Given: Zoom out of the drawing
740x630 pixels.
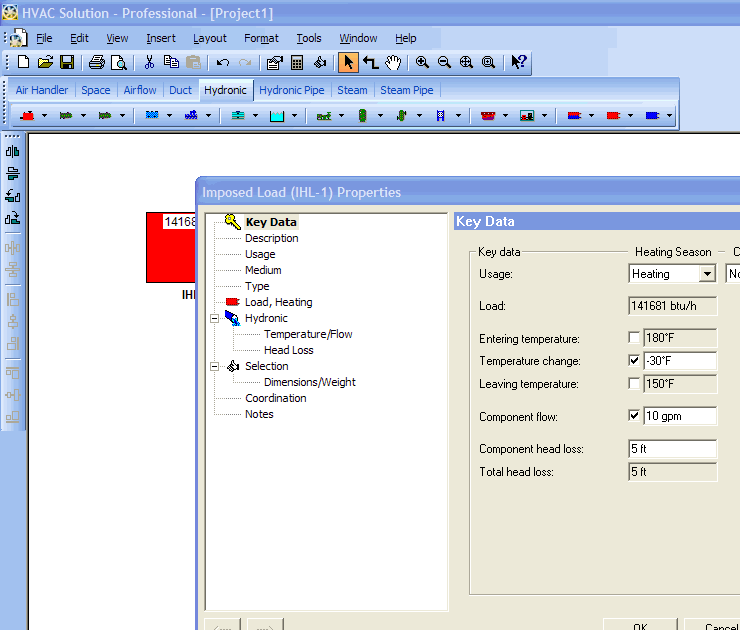Looking at the screenshot, I should tap(444, 62).
